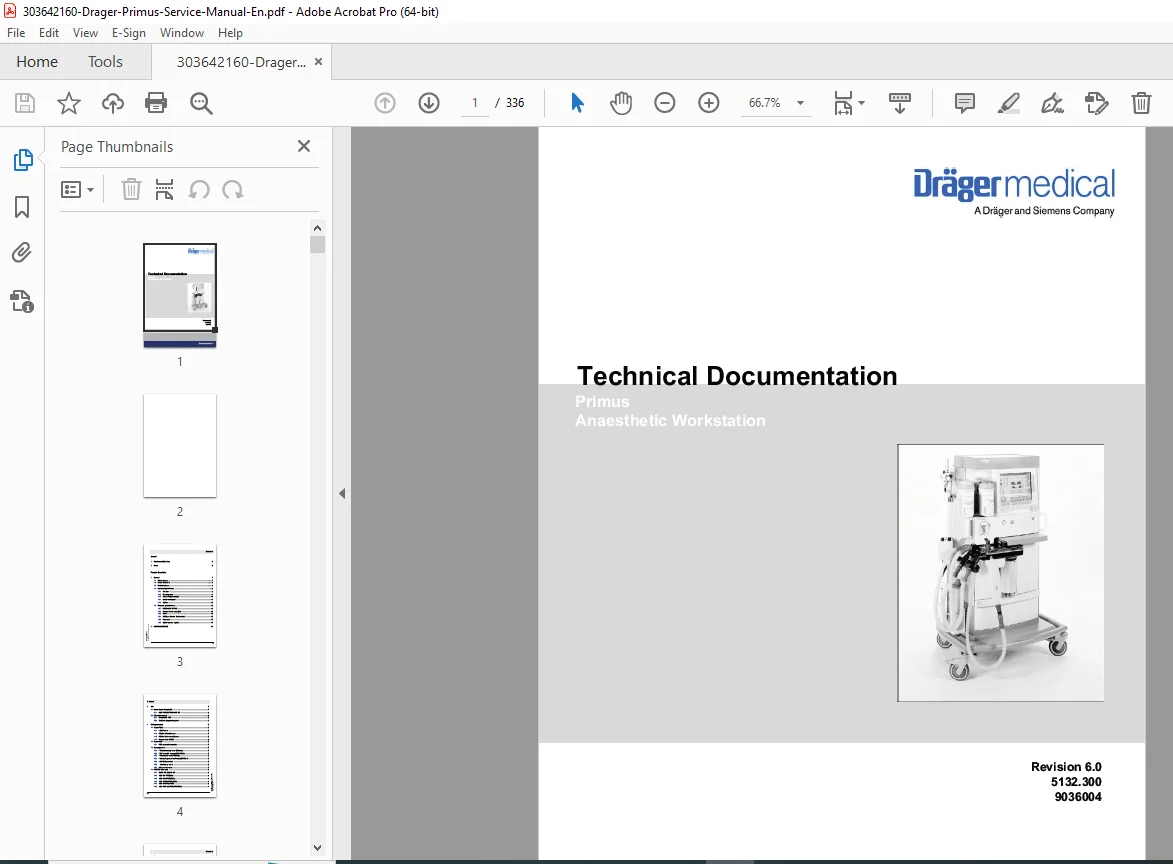Select blank page 2 thumbnail
This screenshot has height=864, width=1173.
click(x=180, y=445)
